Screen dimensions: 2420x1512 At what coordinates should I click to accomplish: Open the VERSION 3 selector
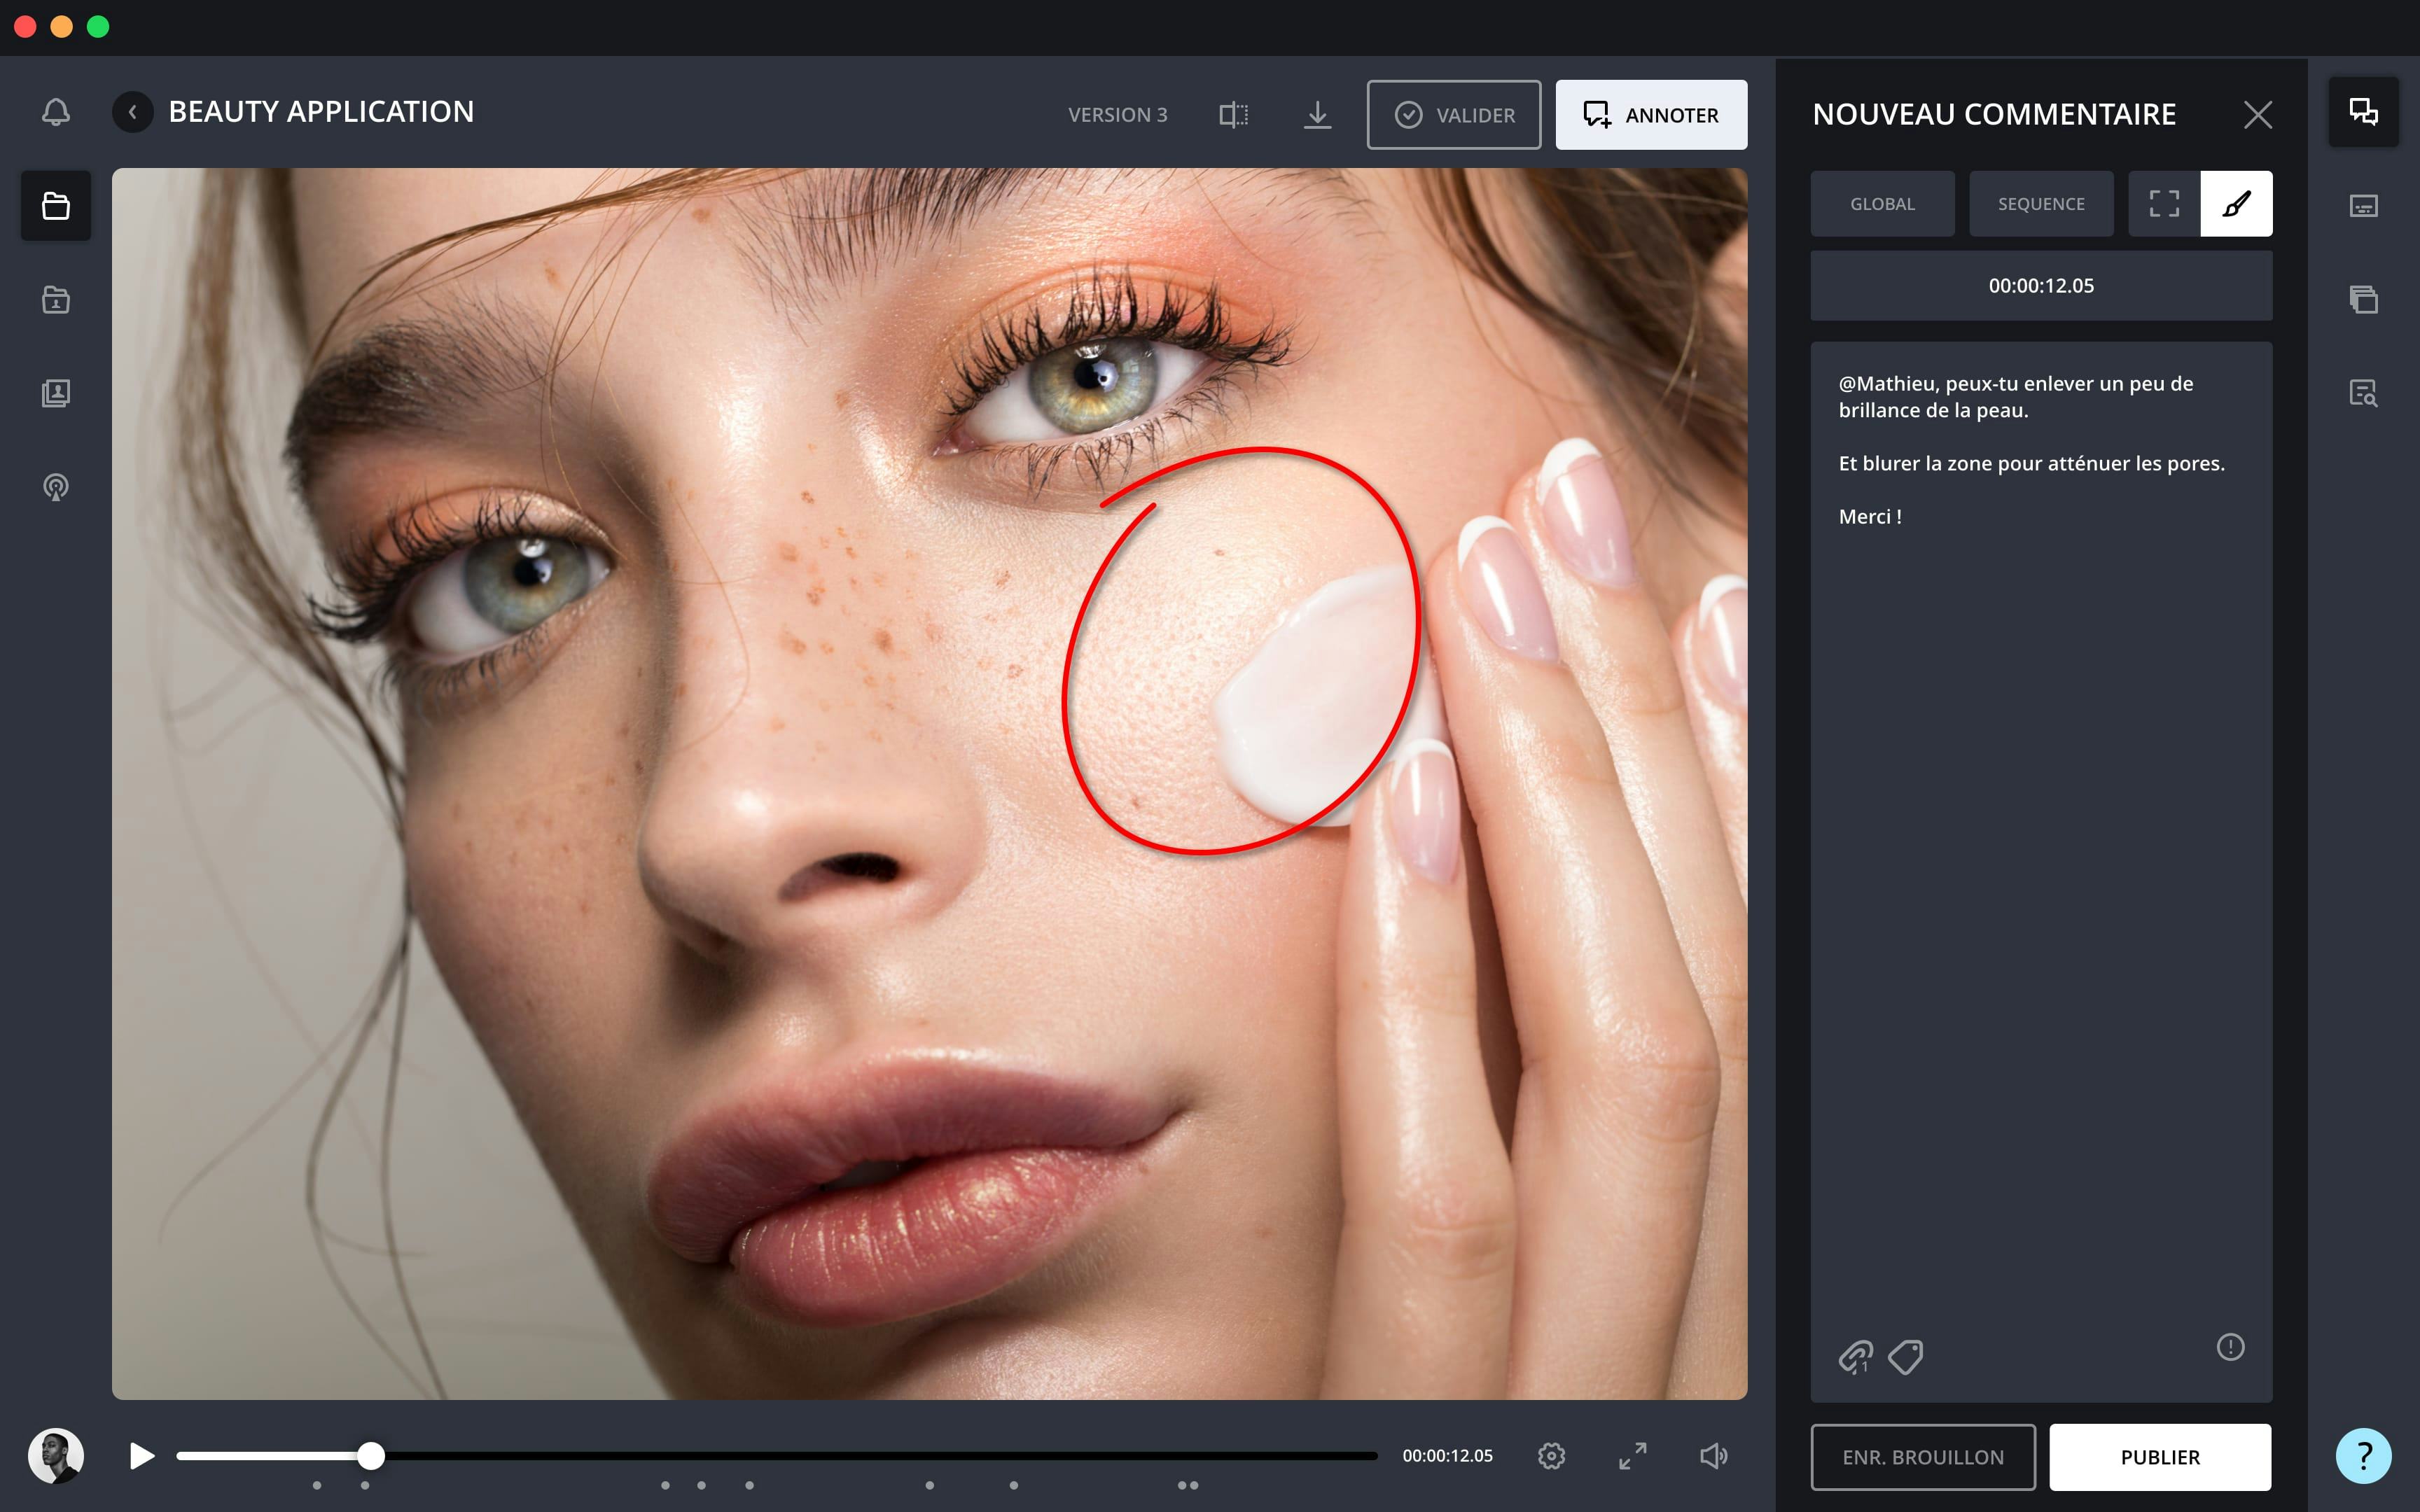point(1117,115)
